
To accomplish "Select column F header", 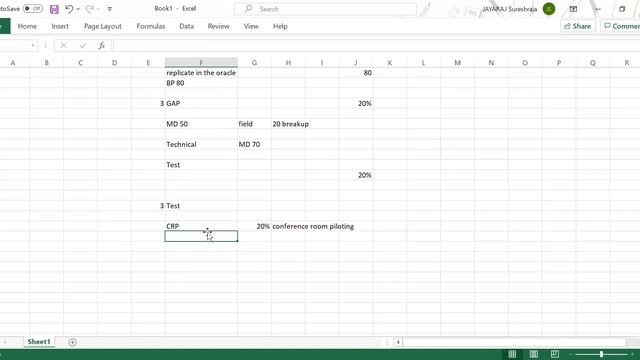I will [x=201, y=62].
